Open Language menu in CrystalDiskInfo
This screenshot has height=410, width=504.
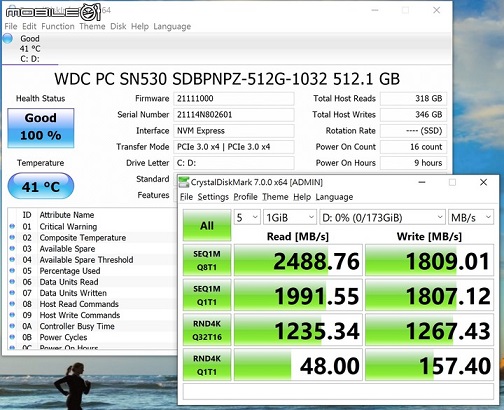tap(172, 26)
